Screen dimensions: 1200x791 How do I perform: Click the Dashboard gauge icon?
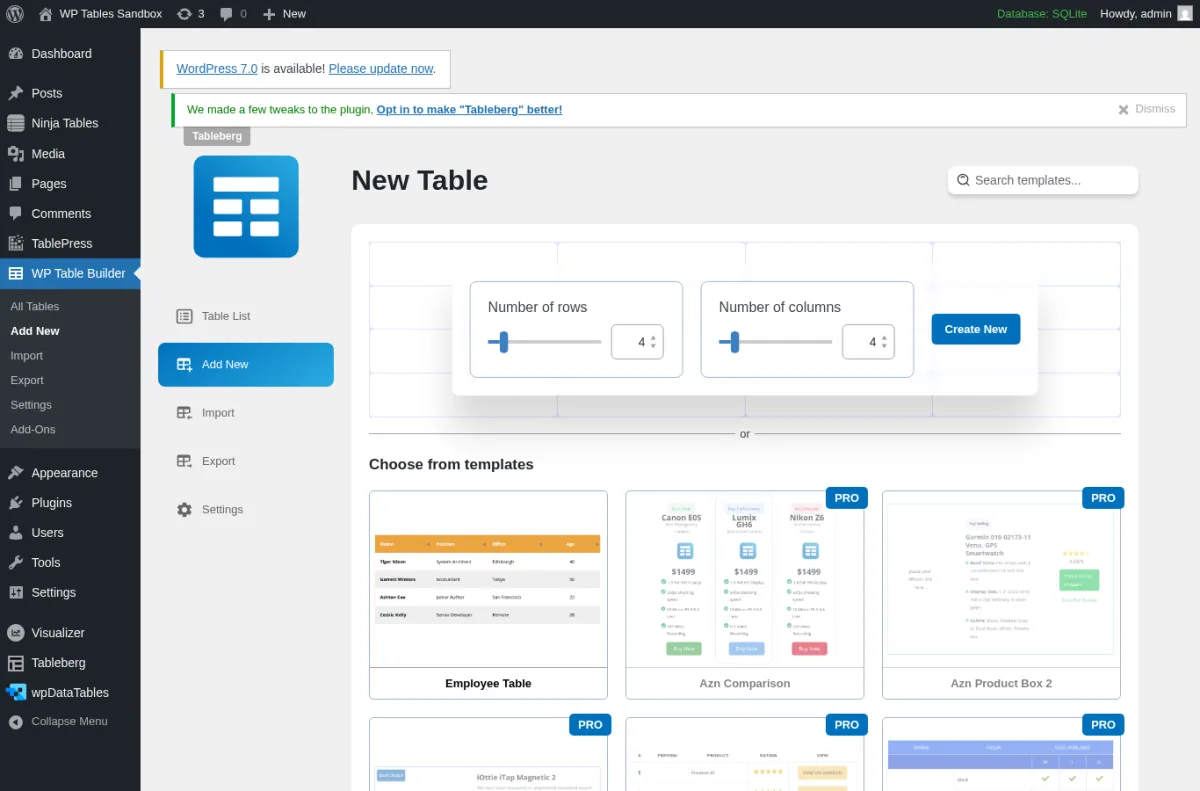(16, 54)
